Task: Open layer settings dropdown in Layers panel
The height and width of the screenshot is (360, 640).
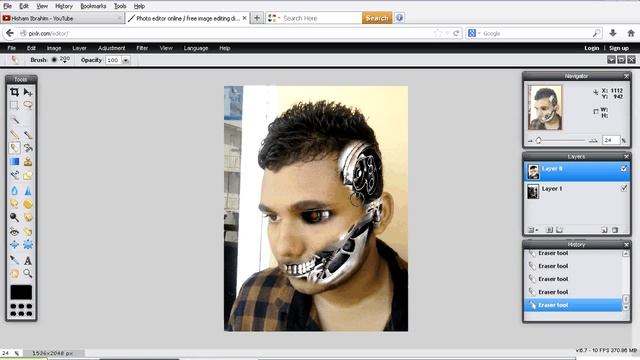Action: (x=533, y=230)
